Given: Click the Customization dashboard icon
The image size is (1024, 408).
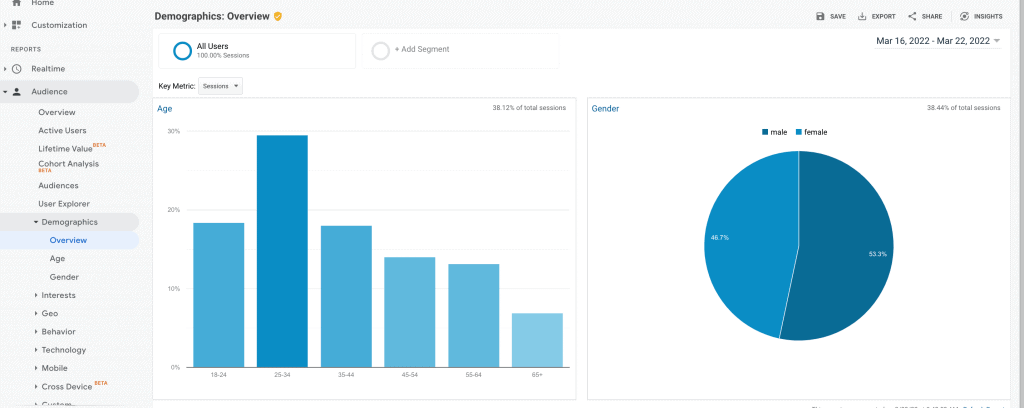Looking at the screenshot, I should [x=17, y=25].
